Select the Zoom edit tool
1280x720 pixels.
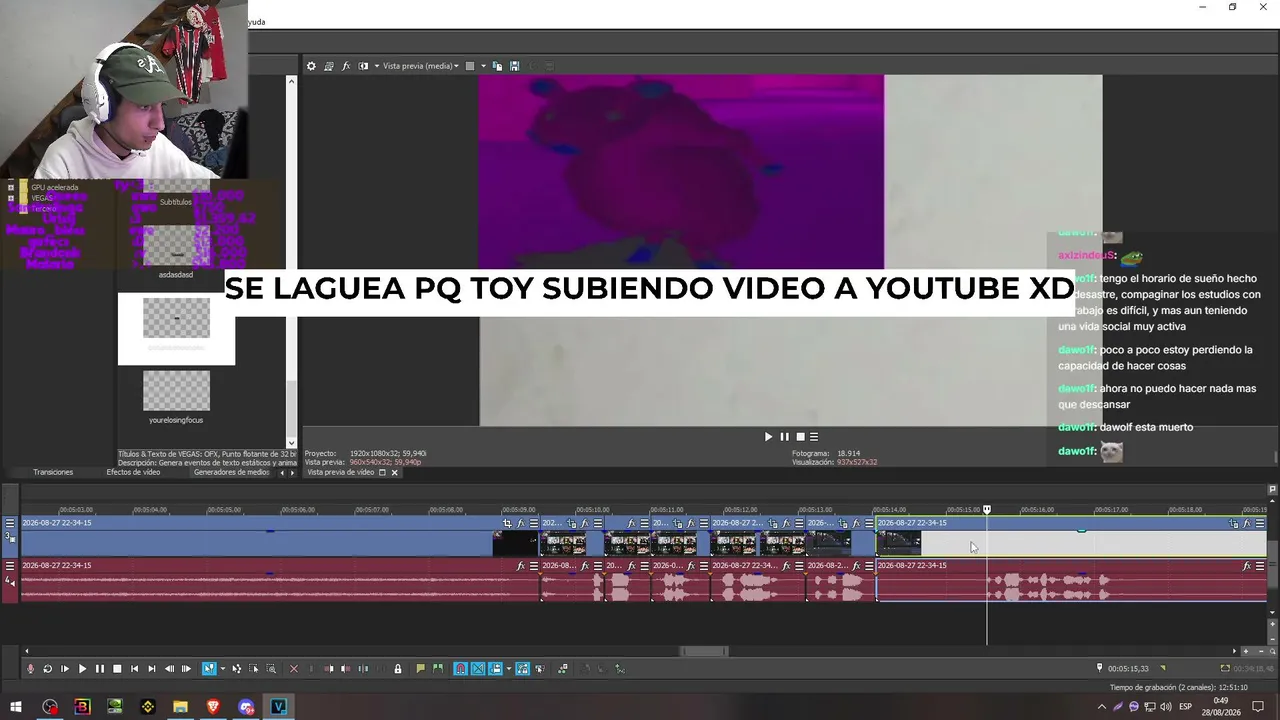[271, 669]
